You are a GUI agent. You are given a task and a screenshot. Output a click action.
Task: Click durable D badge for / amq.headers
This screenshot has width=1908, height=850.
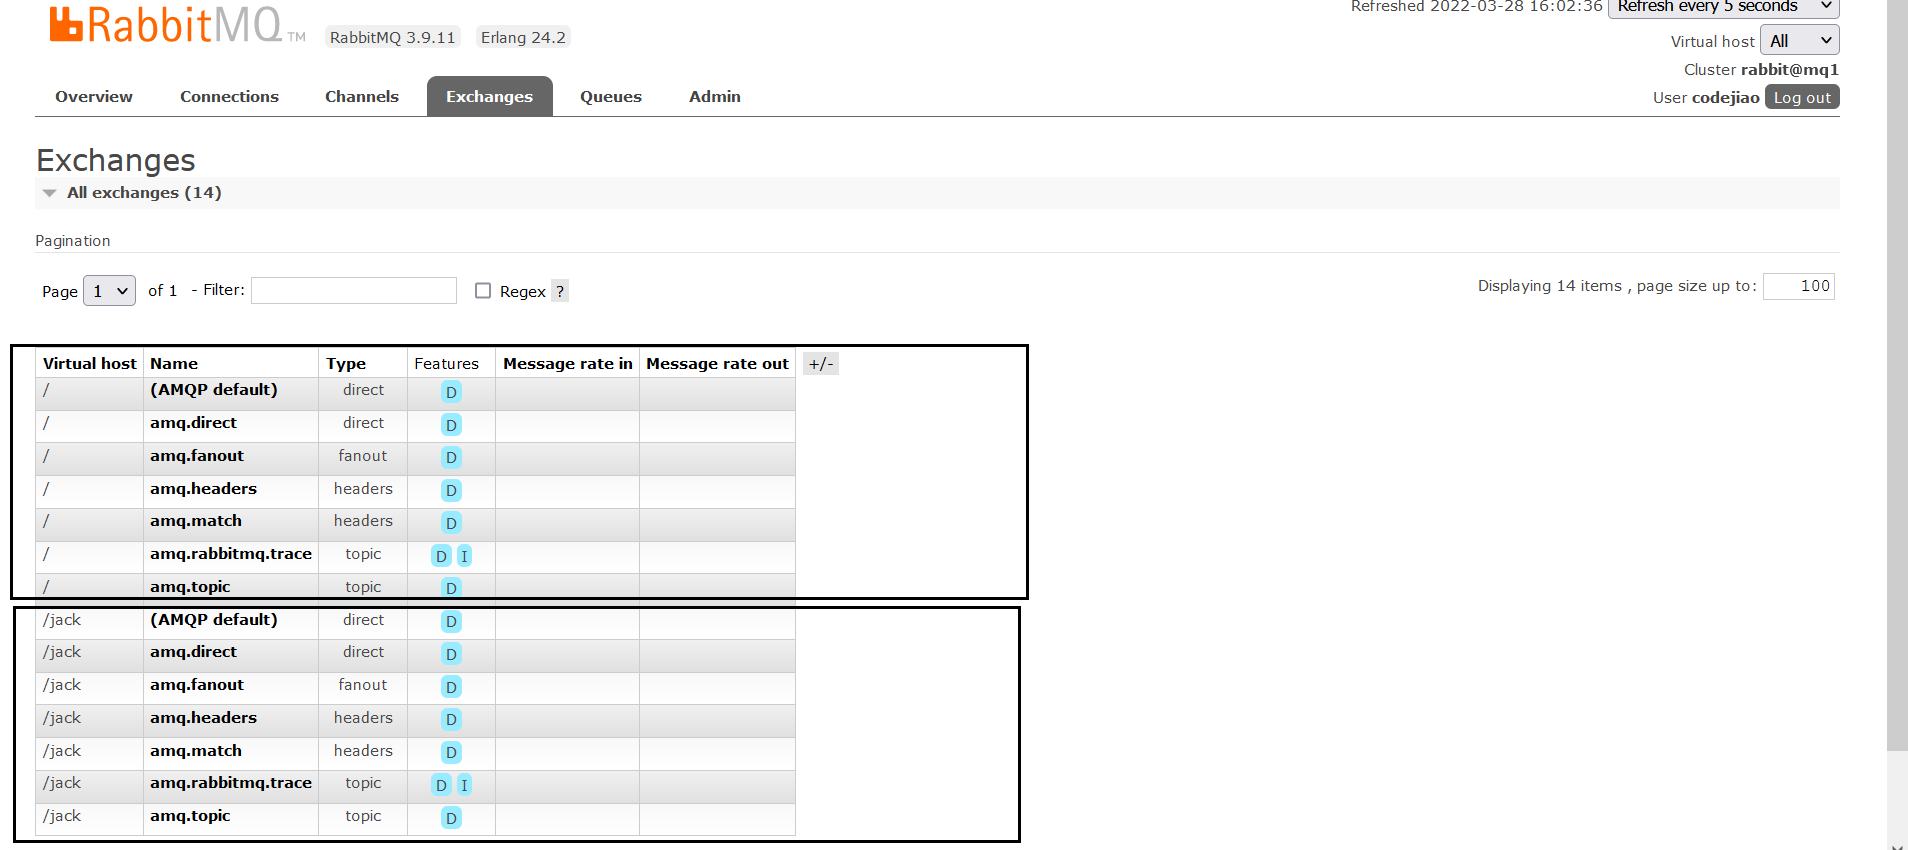451,490
